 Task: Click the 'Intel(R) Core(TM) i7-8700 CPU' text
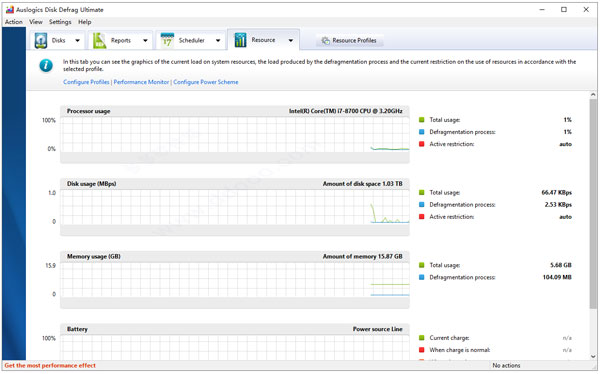tap(346, 111)
